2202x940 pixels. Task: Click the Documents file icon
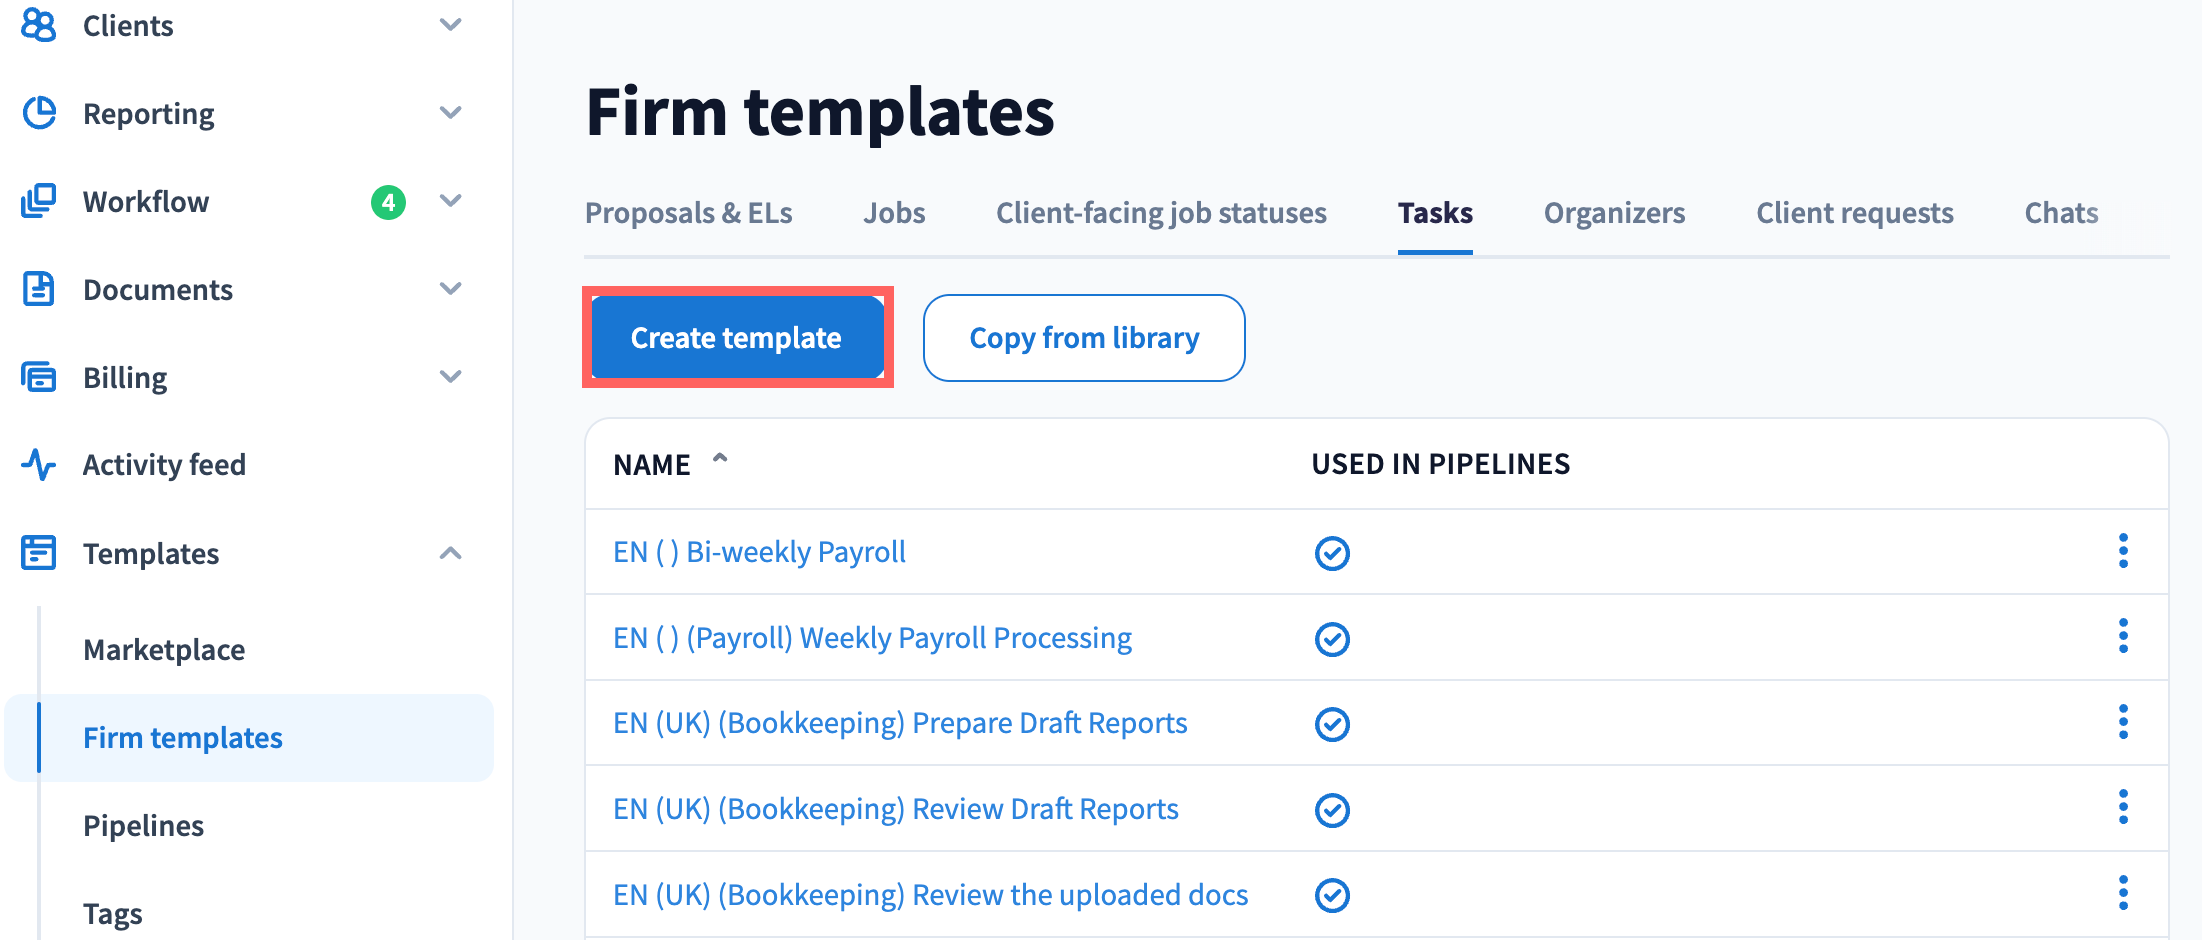[x=38, y=289]
